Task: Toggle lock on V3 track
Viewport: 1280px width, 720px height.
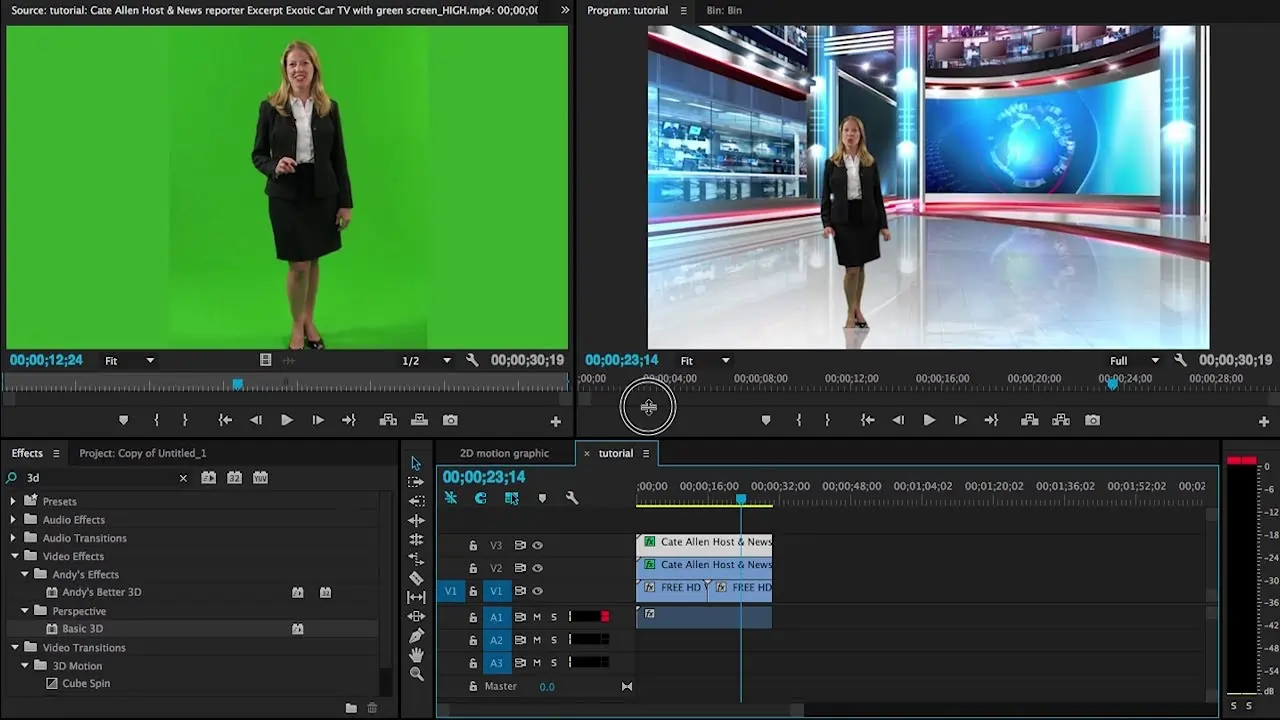Action: (x=473, y=545)
